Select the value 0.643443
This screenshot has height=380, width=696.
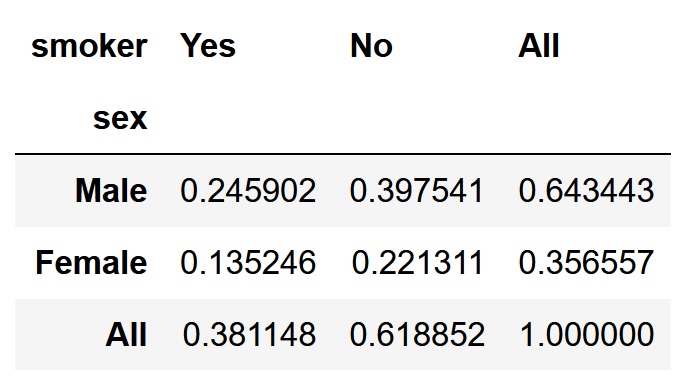click(586, 191)
